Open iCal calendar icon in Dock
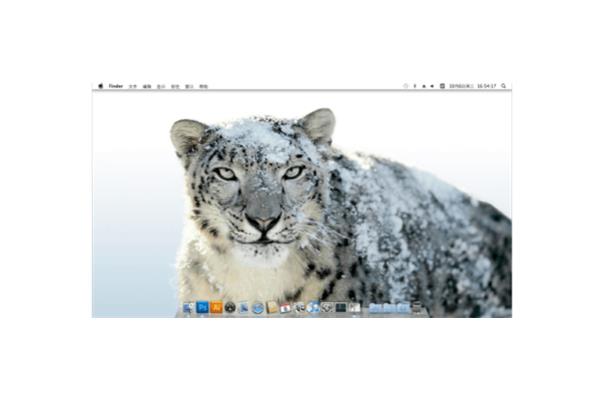 click(285, 308)
